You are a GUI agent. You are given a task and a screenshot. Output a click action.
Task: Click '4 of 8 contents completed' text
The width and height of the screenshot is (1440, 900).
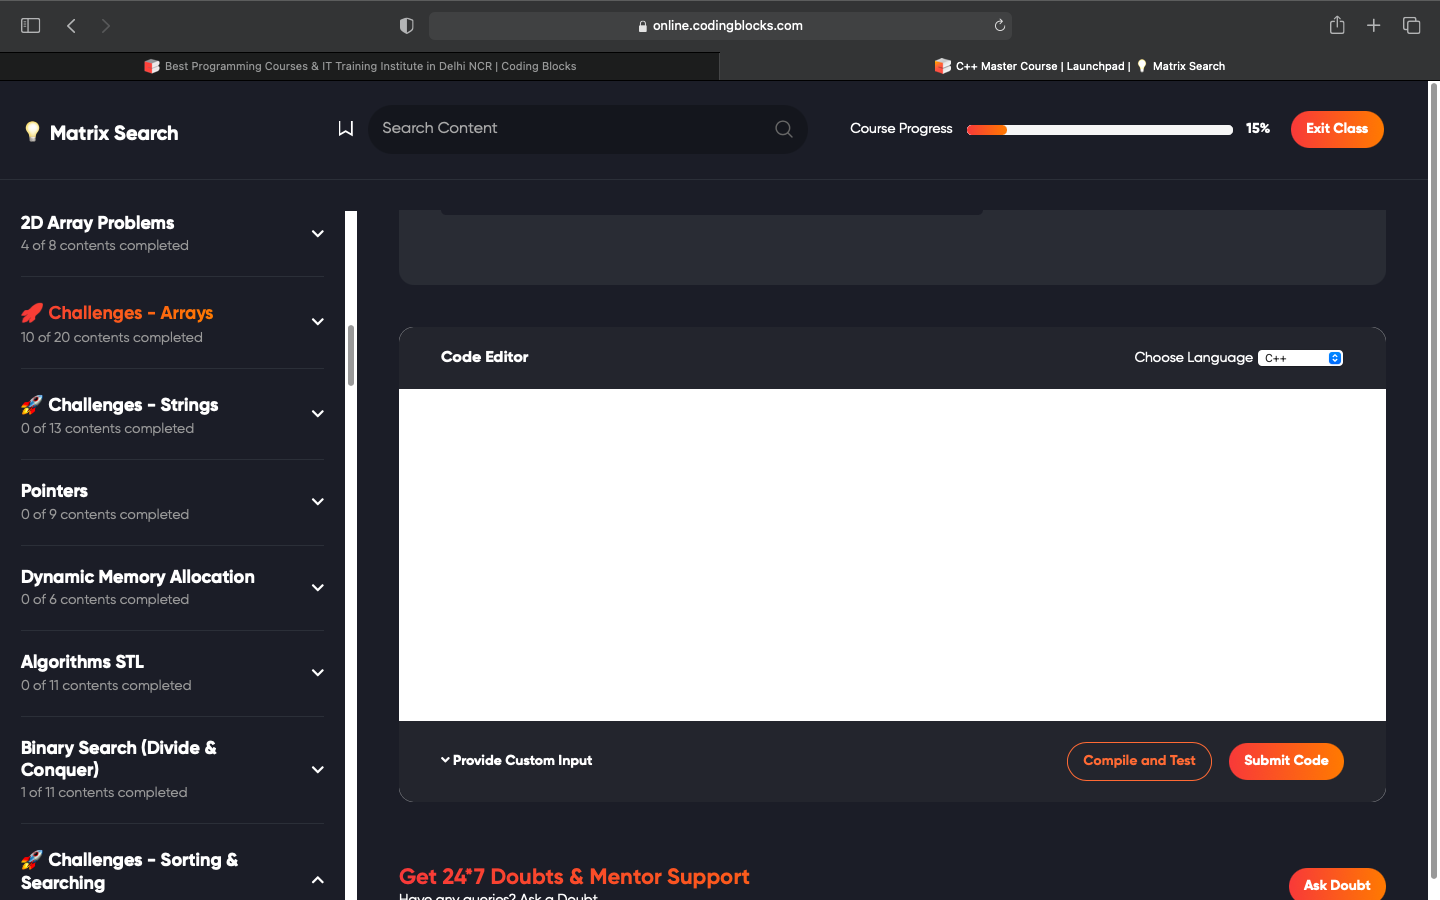105,246
